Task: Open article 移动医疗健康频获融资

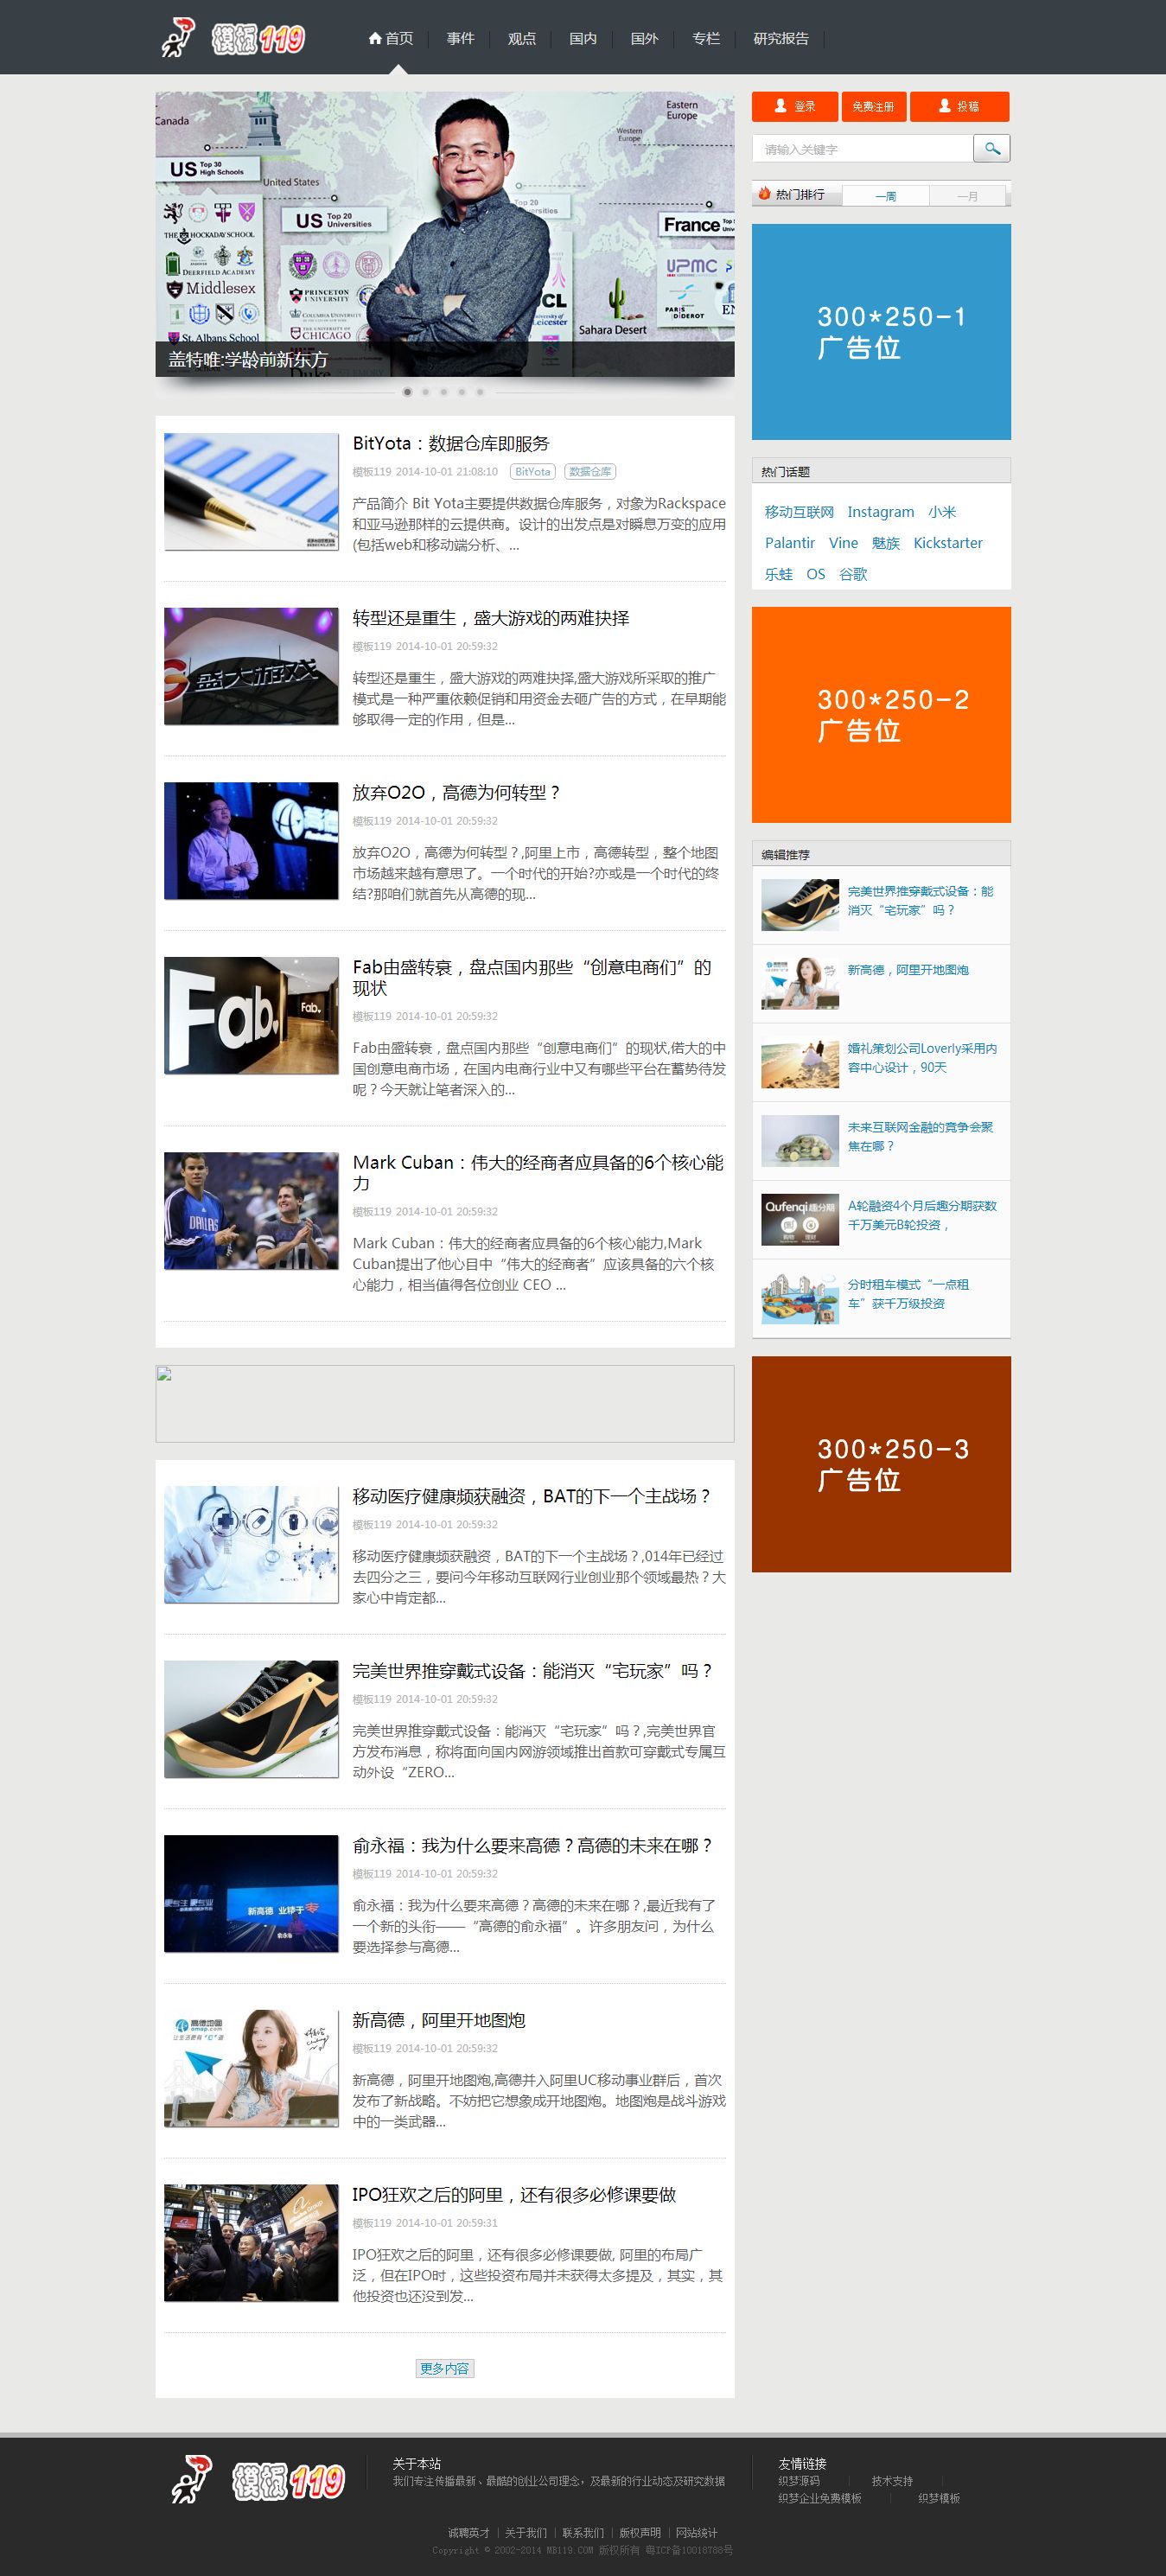Action: (x=532, y=1496)
